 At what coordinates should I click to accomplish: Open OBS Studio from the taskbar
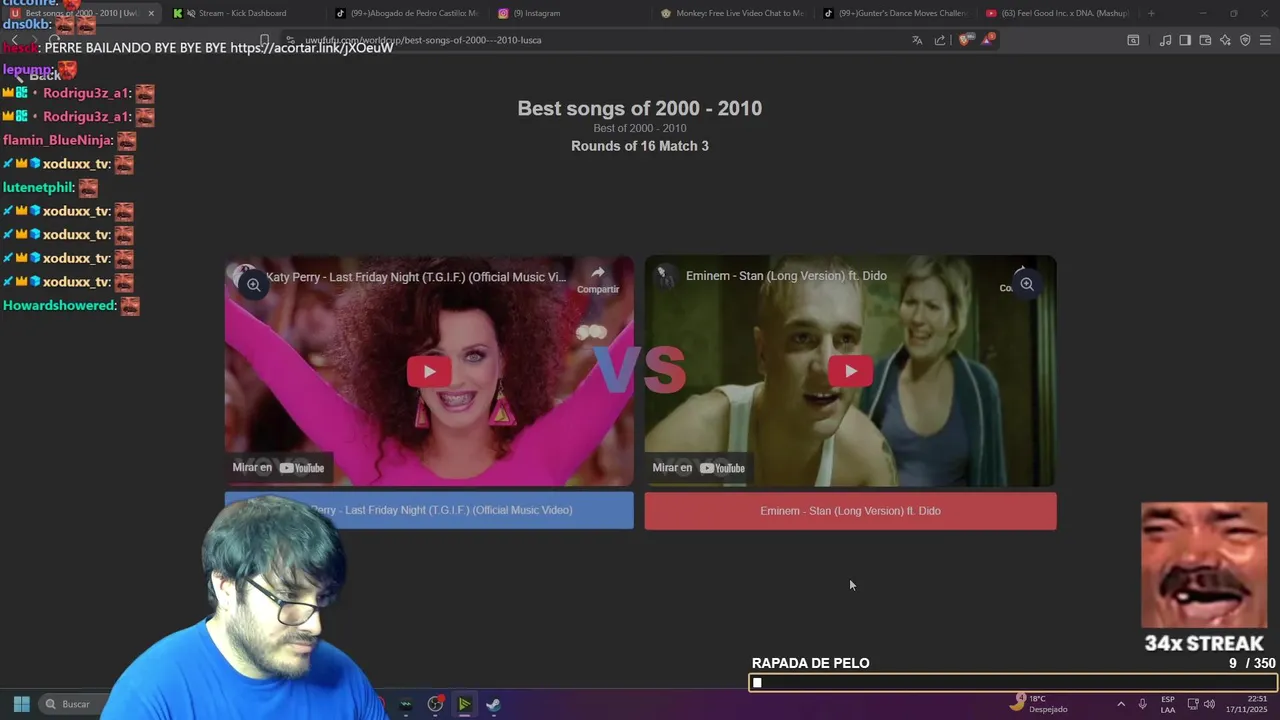coord(435,704)
